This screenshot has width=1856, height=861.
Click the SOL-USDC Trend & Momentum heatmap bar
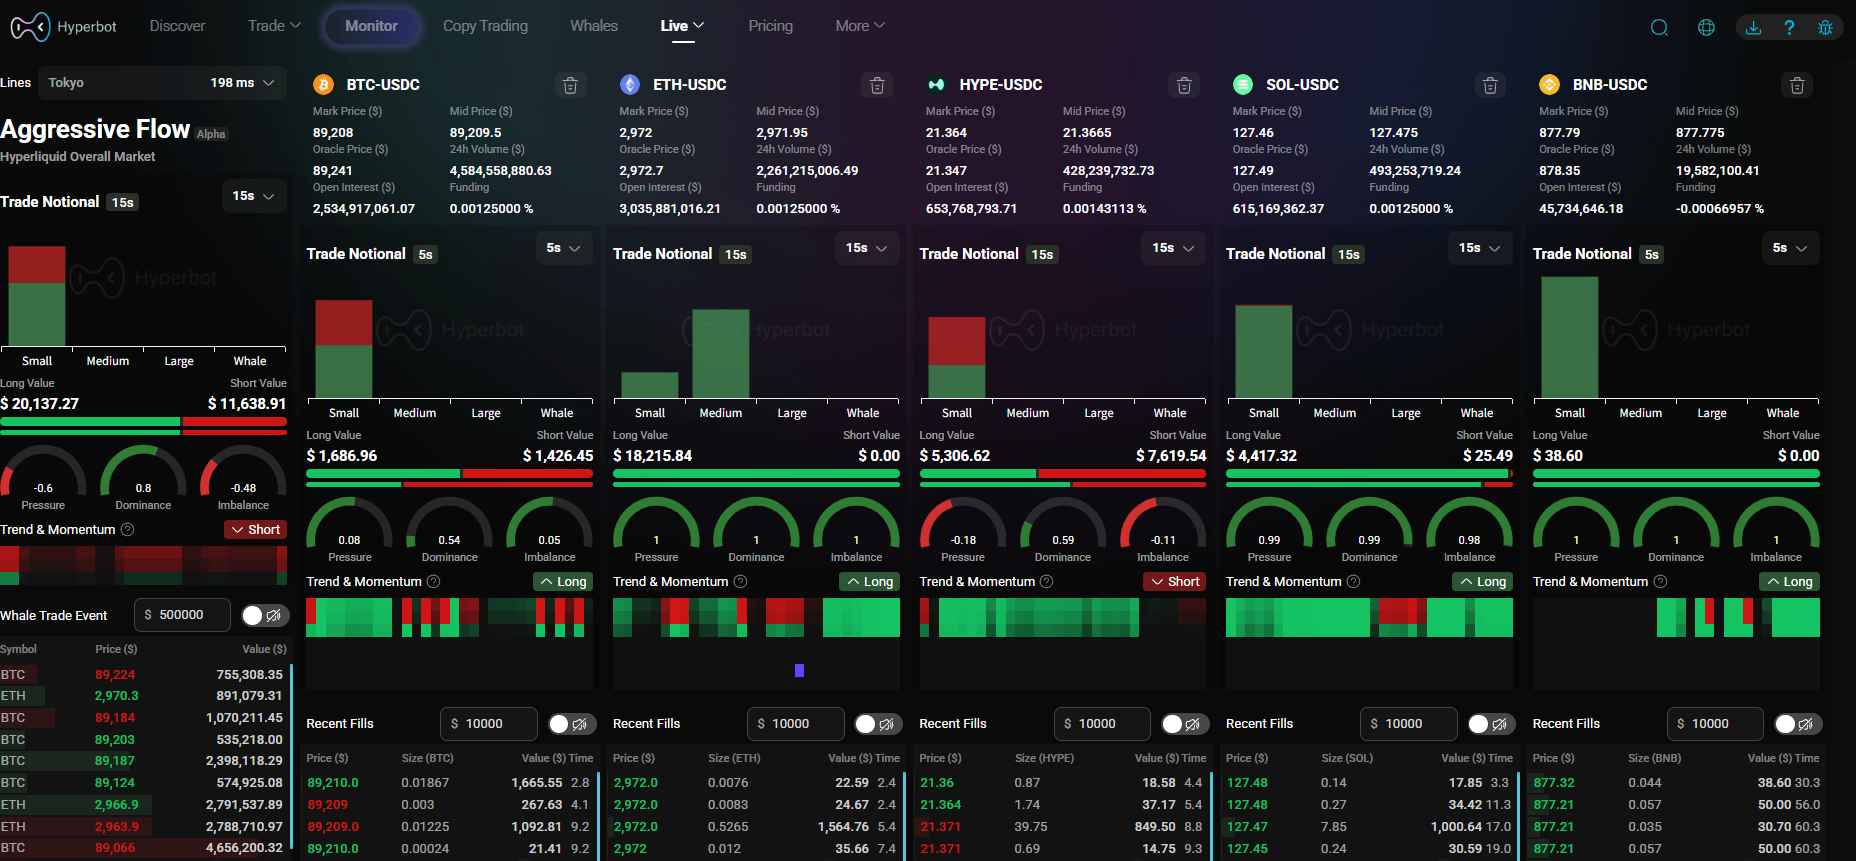pos(1368,618)
